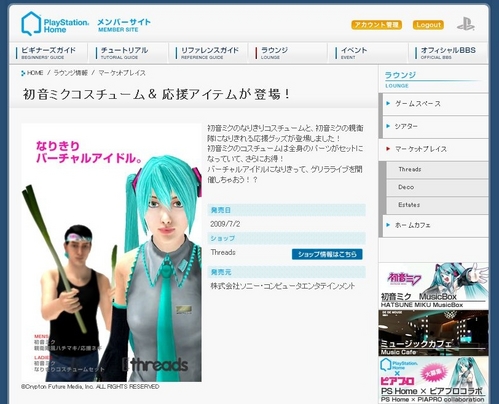Image resolution: width=499 pixels, height=404 pixels.
Task: Click the release date 2009/7/2
Action: pos(225,224)
